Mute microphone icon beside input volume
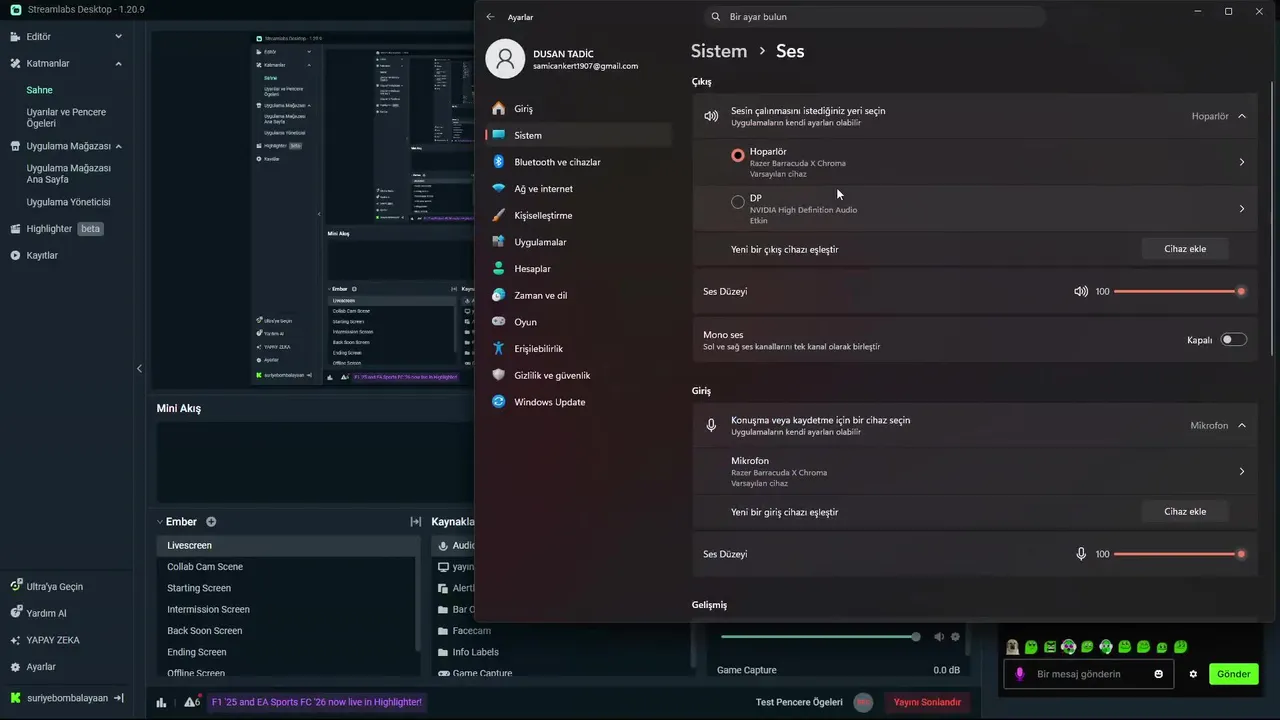The height and width of the screenshot is (720, 1280). [1081, 554]
